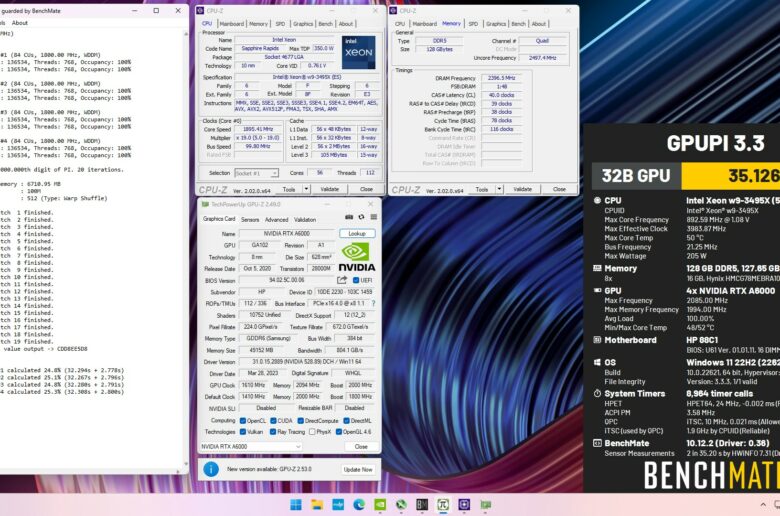
Task: Click Validate in the left CPU-Z window
Action: pyautogui.click(x=329, y=189)
